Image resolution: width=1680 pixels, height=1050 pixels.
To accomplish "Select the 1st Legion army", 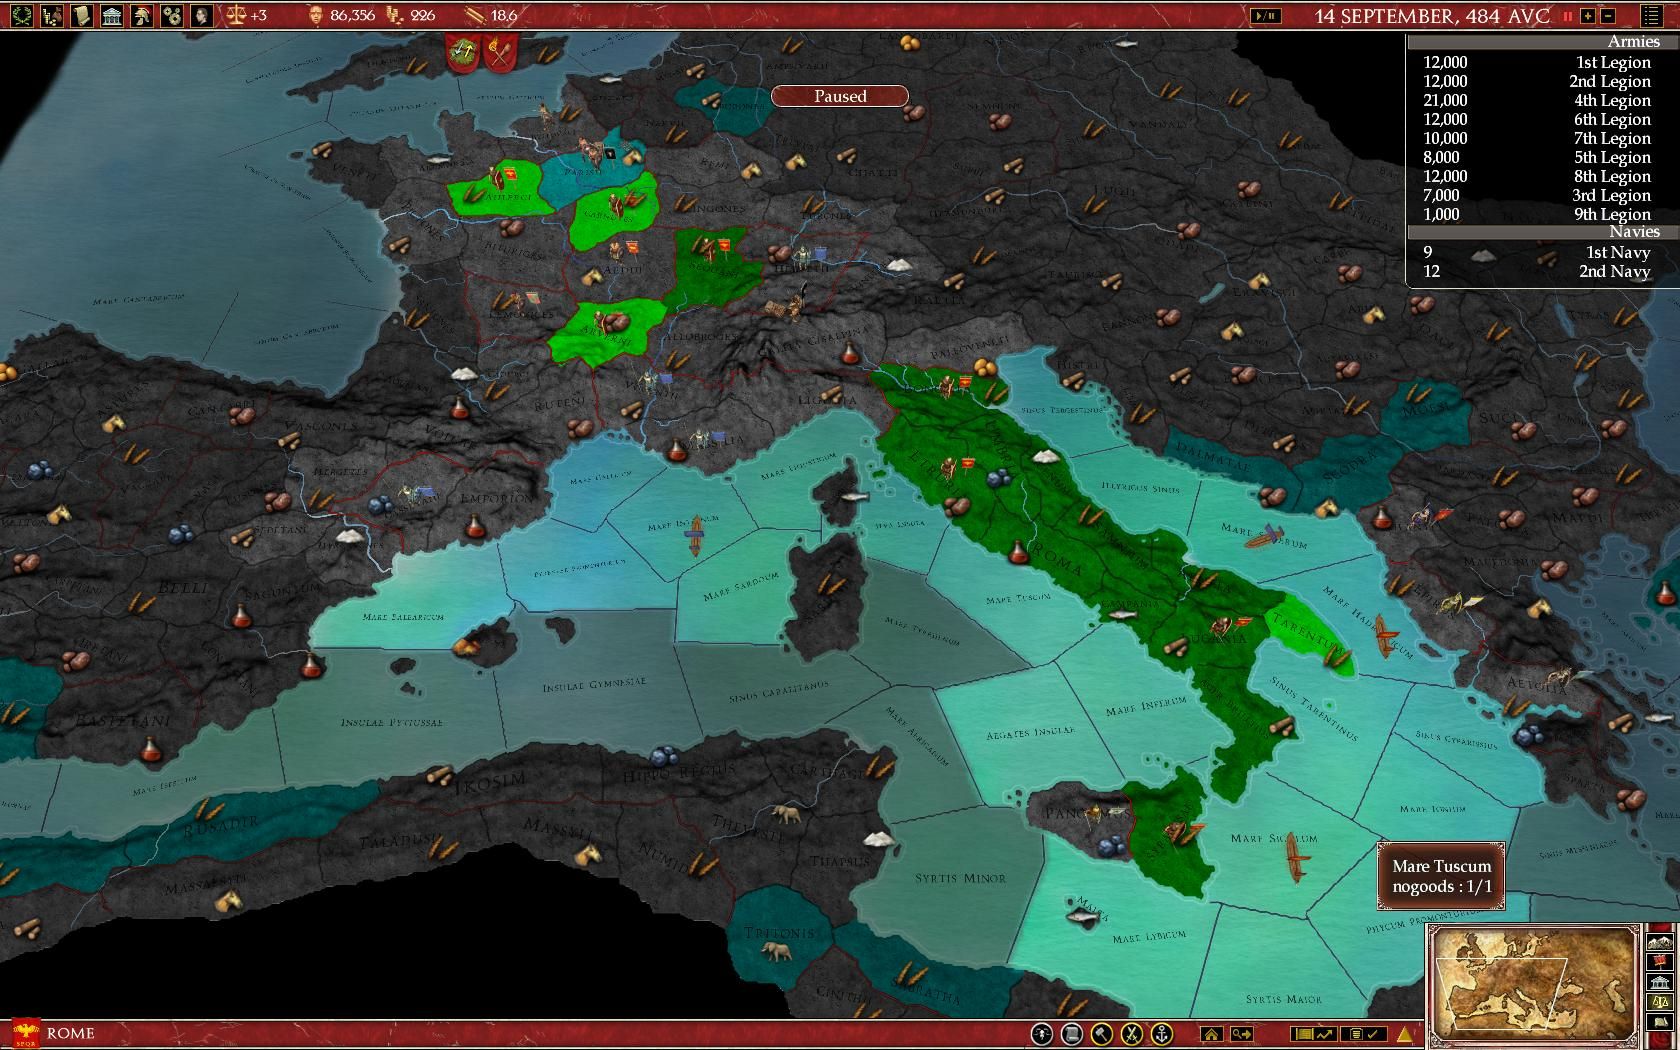I will click(x=1537, y=62).
